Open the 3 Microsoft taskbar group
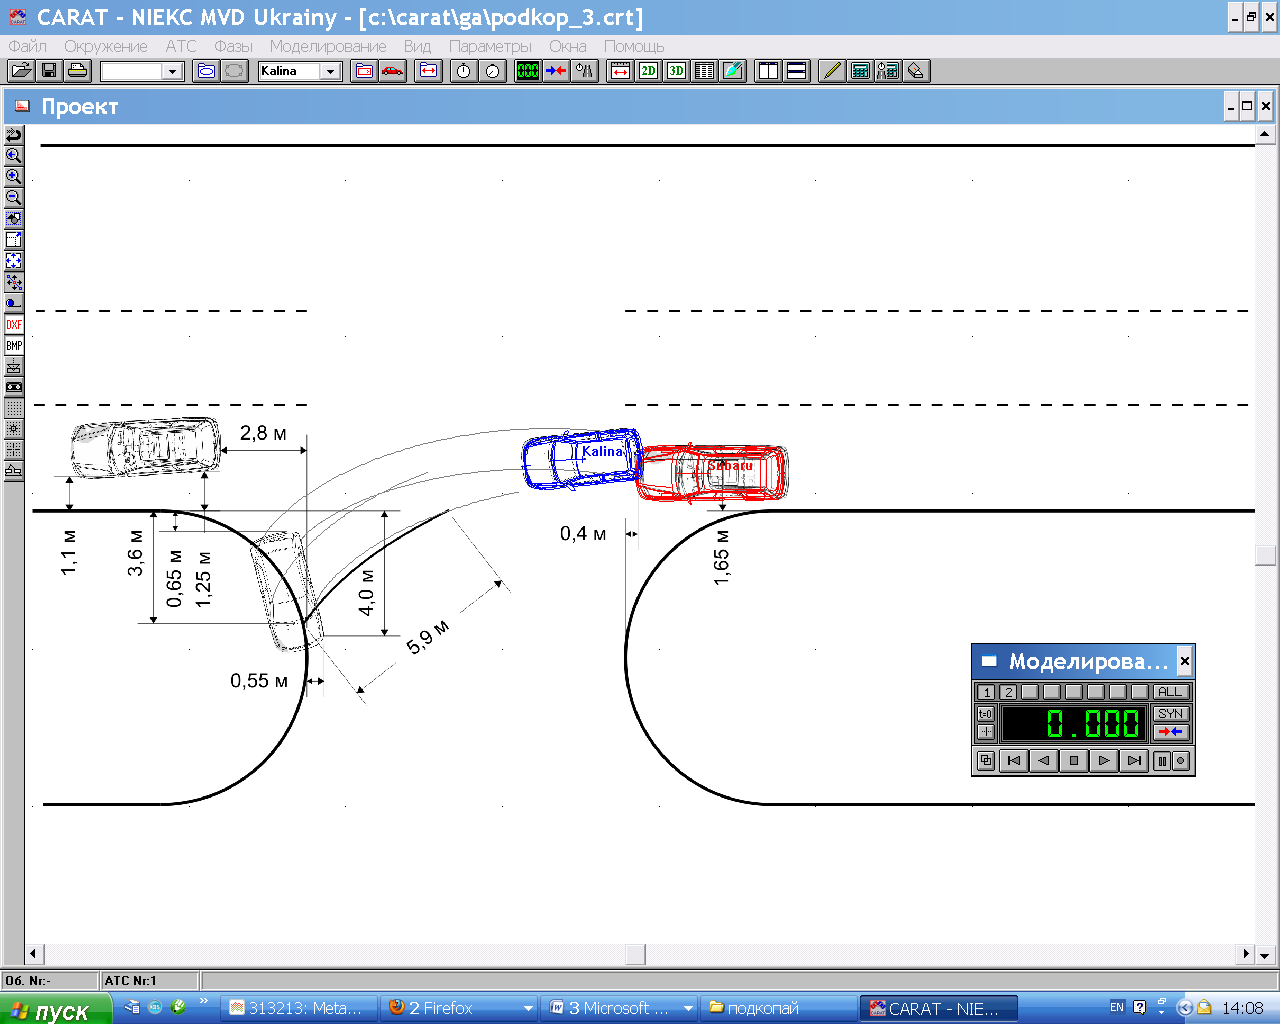Screen dimensions: 1280x1024 [619, 1008]
